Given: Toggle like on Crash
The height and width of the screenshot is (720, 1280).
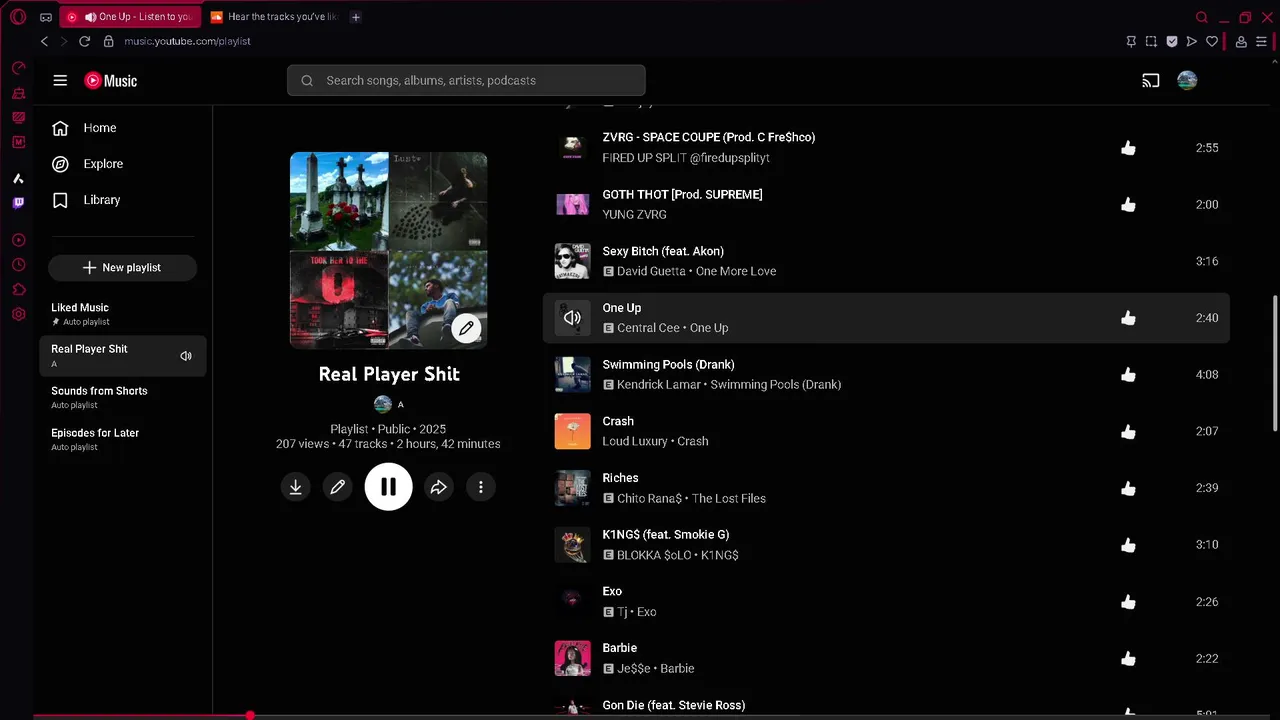Looking at the screenshot, I should point(1128,431).
